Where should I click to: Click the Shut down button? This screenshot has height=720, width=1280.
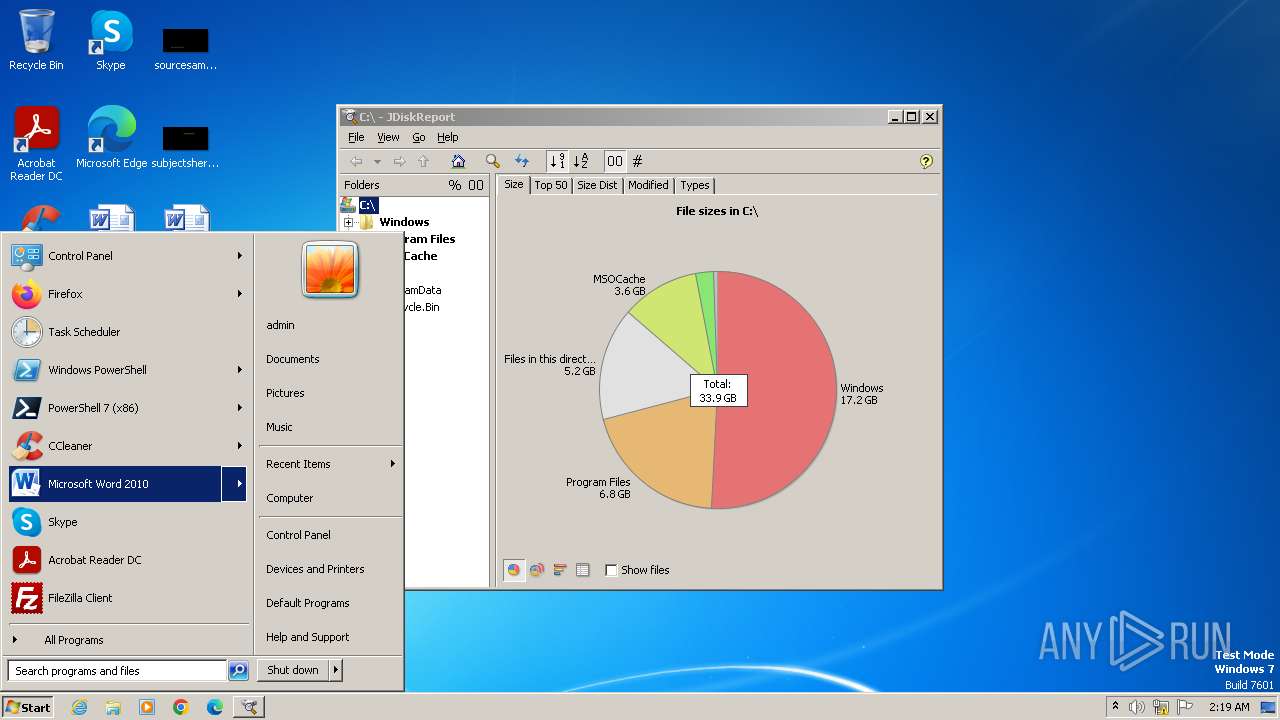(x=293, y=670)
